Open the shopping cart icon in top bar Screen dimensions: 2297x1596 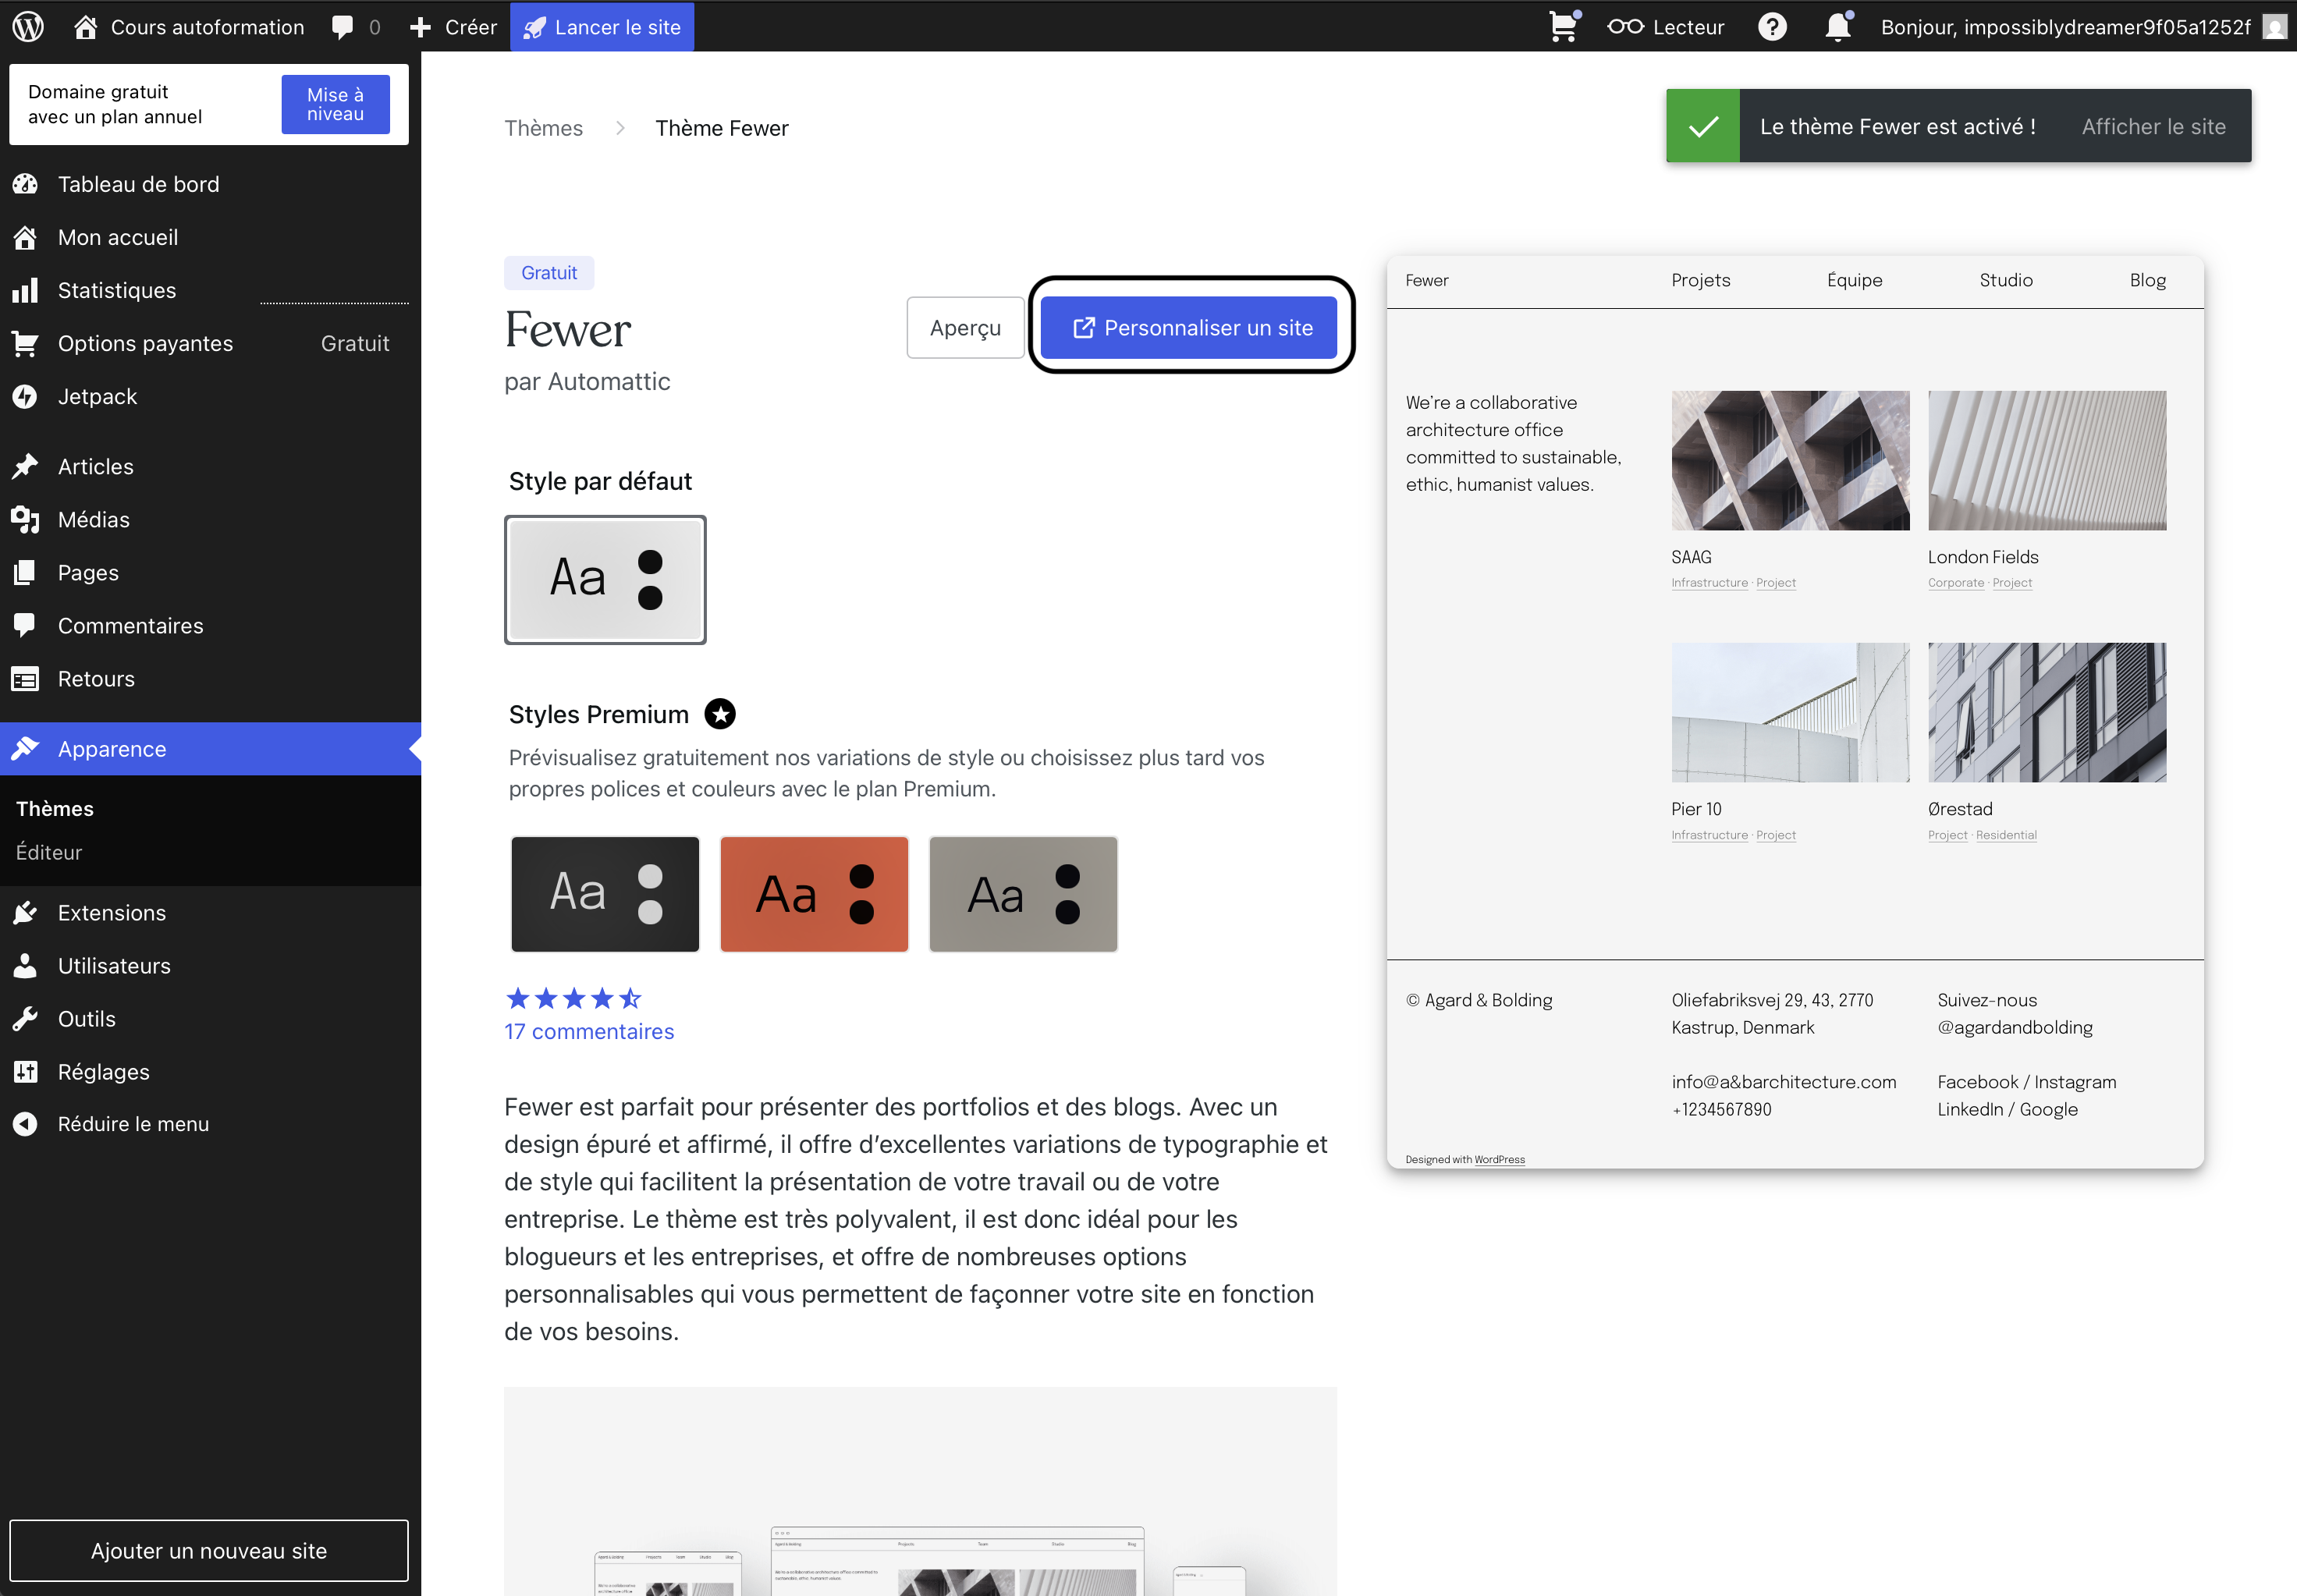(x=1563, y=27)
